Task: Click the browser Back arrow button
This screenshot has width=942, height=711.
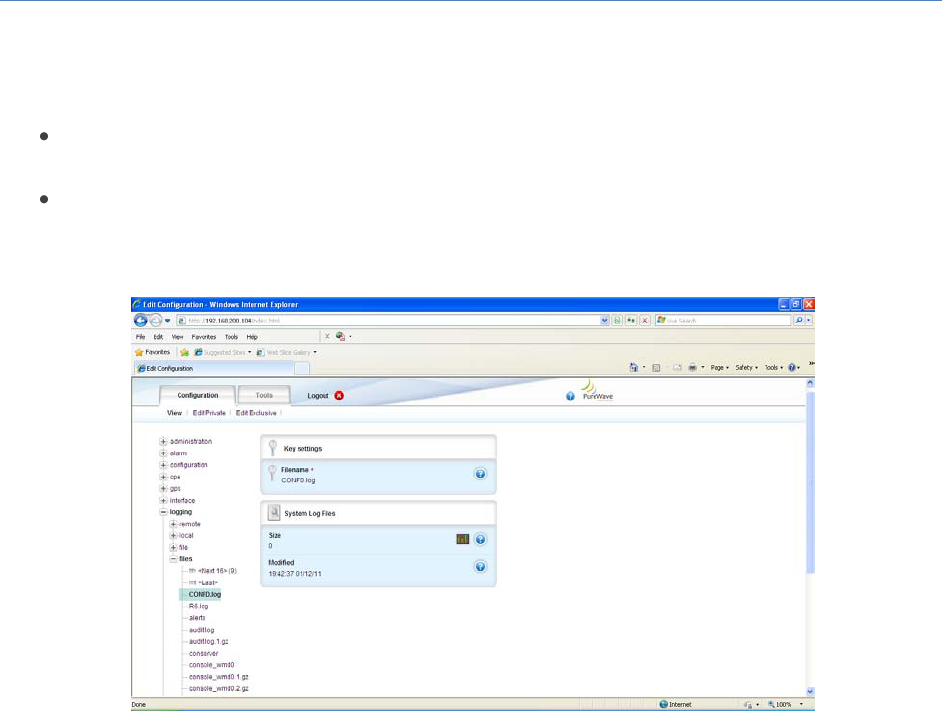Action: pos(141,320)
